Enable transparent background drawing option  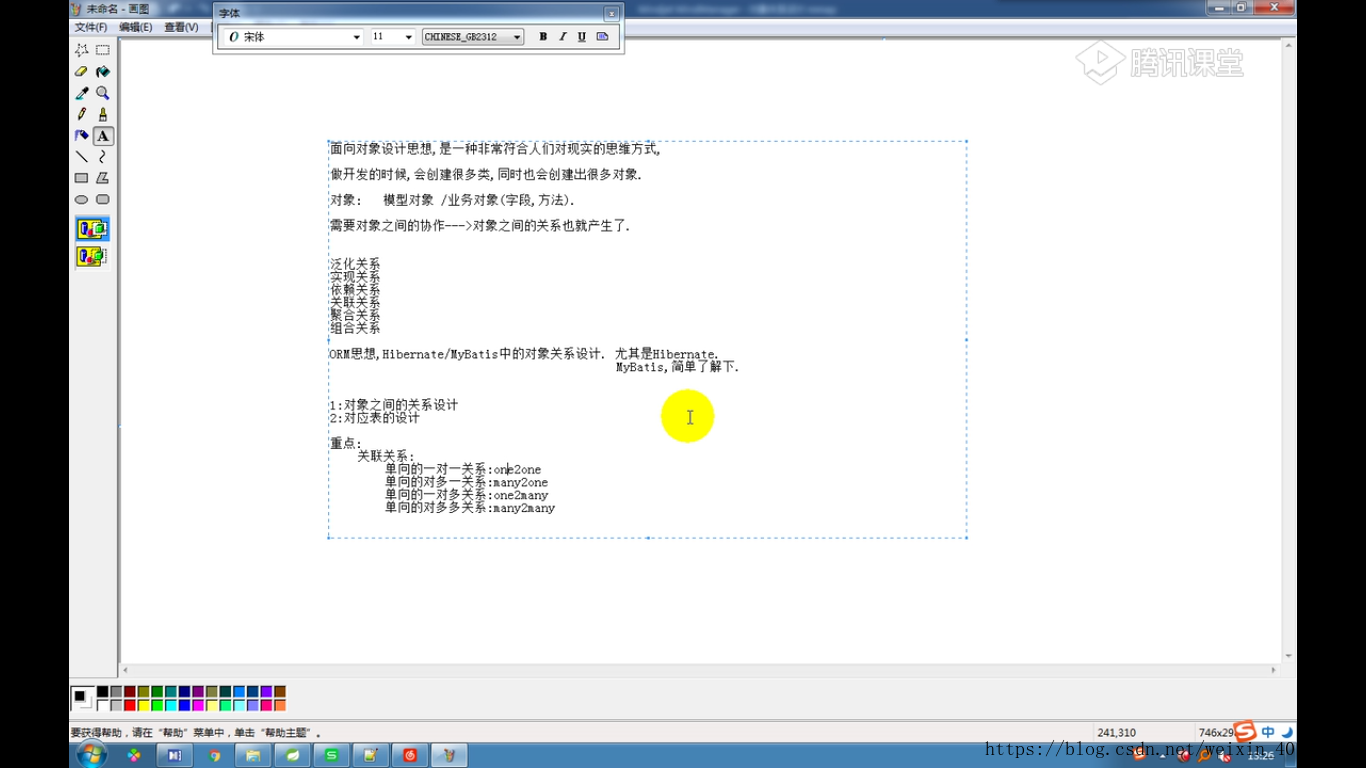92,257
